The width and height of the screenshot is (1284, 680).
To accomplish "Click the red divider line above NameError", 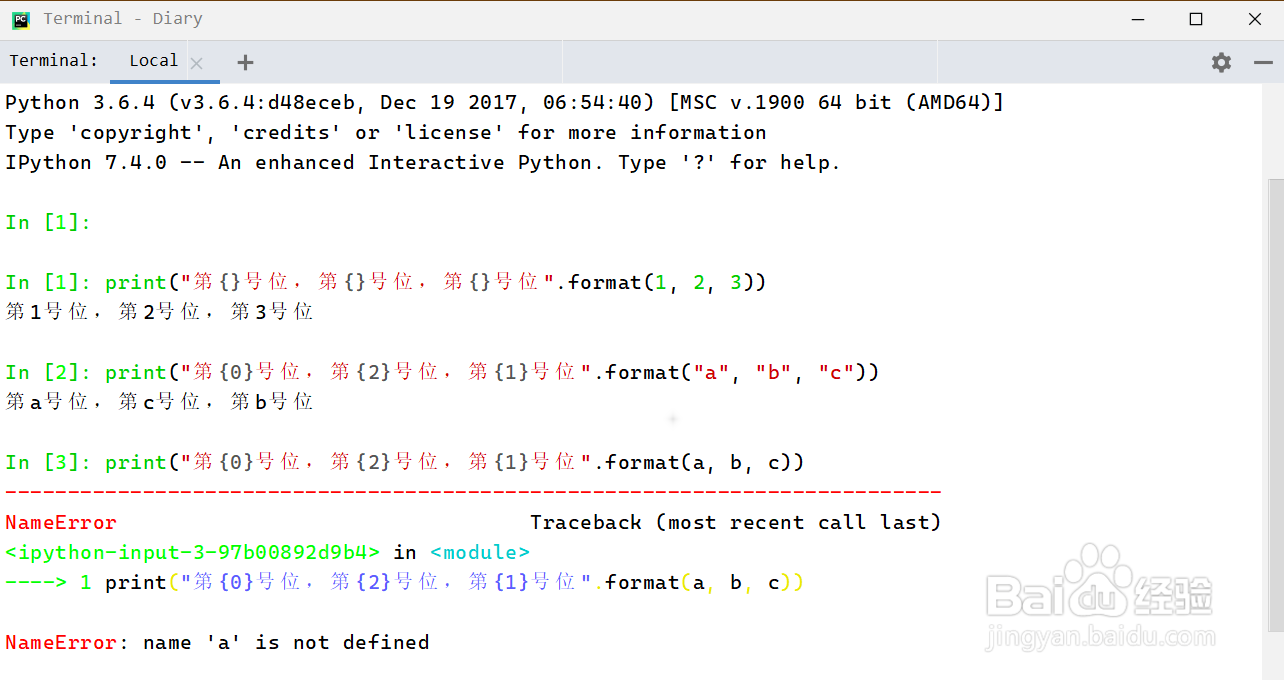I will [470, 492].
